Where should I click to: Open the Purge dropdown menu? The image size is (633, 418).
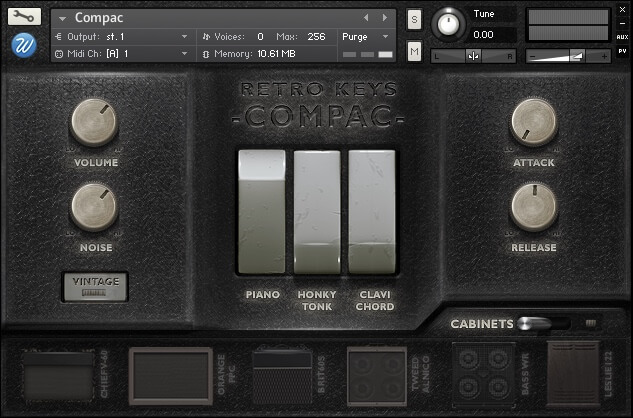coord(365,37)
